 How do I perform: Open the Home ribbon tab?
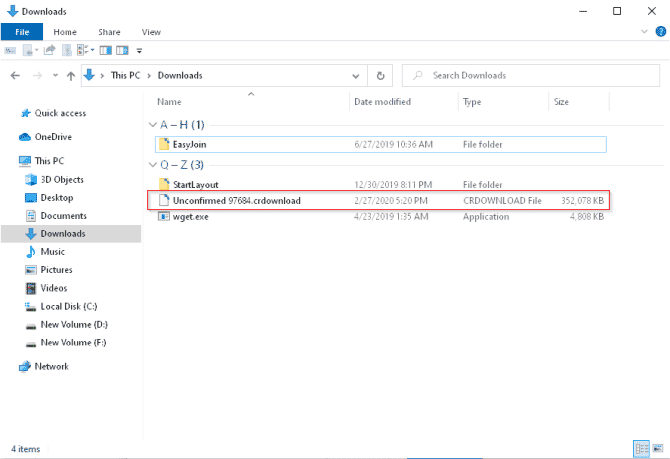pyautogui.click(x=65, y=32)
